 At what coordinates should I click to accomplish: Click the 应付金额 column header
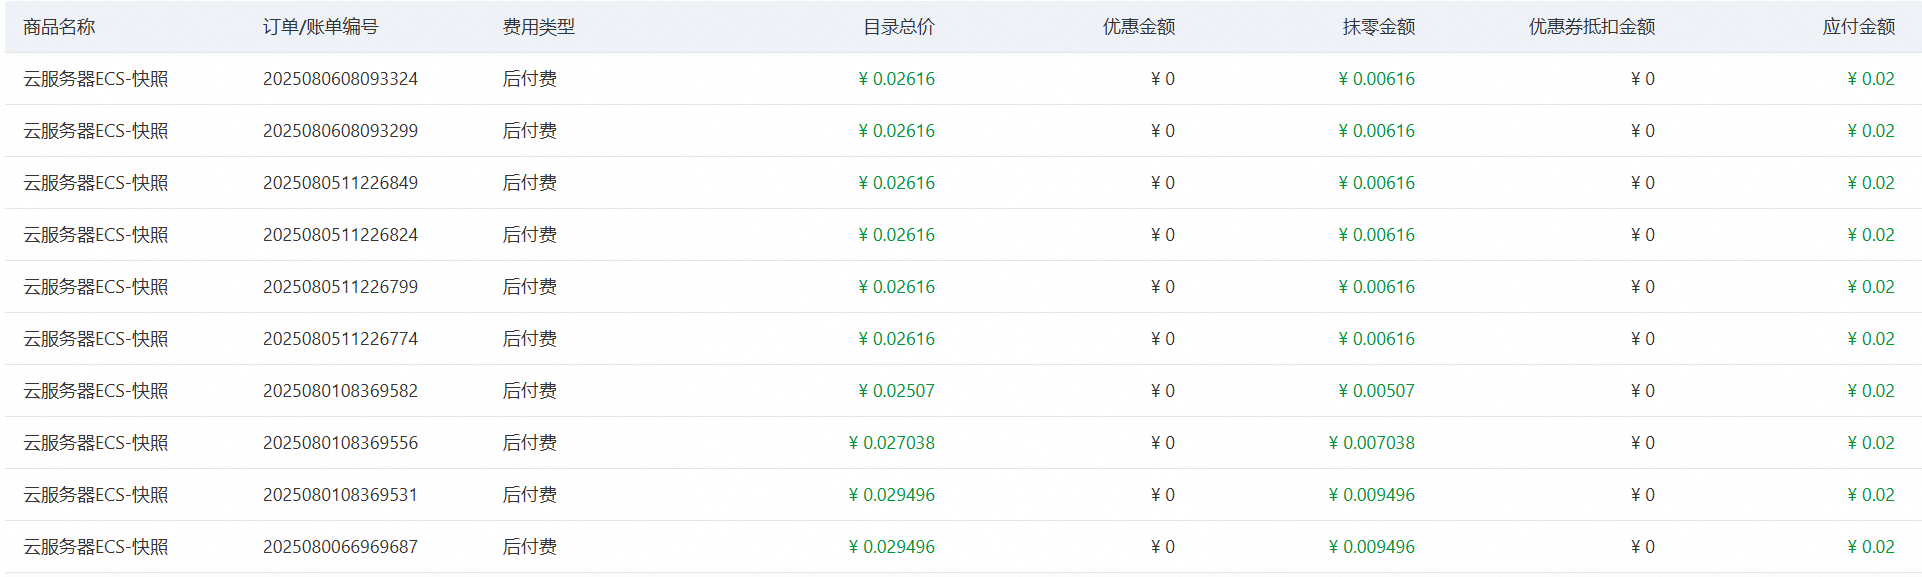coord(1858,27)
